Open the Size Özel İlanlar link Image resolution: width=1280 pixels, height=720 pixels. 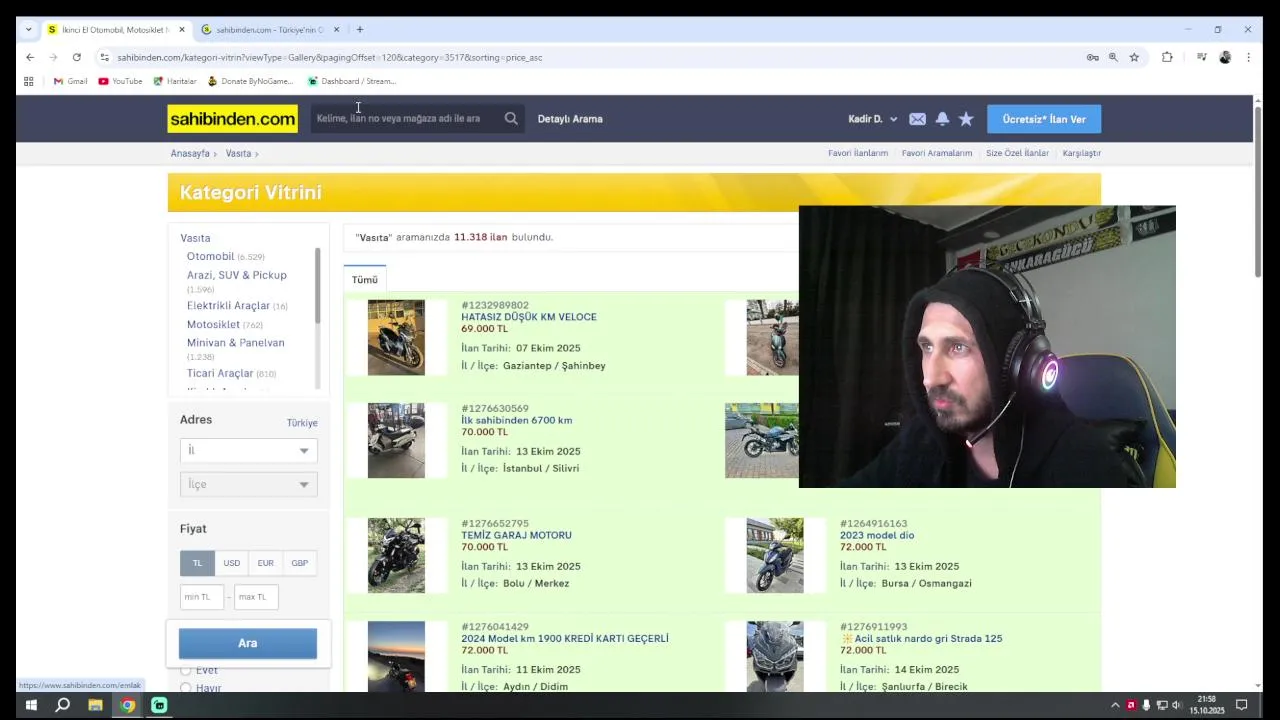pos(1017,153)
